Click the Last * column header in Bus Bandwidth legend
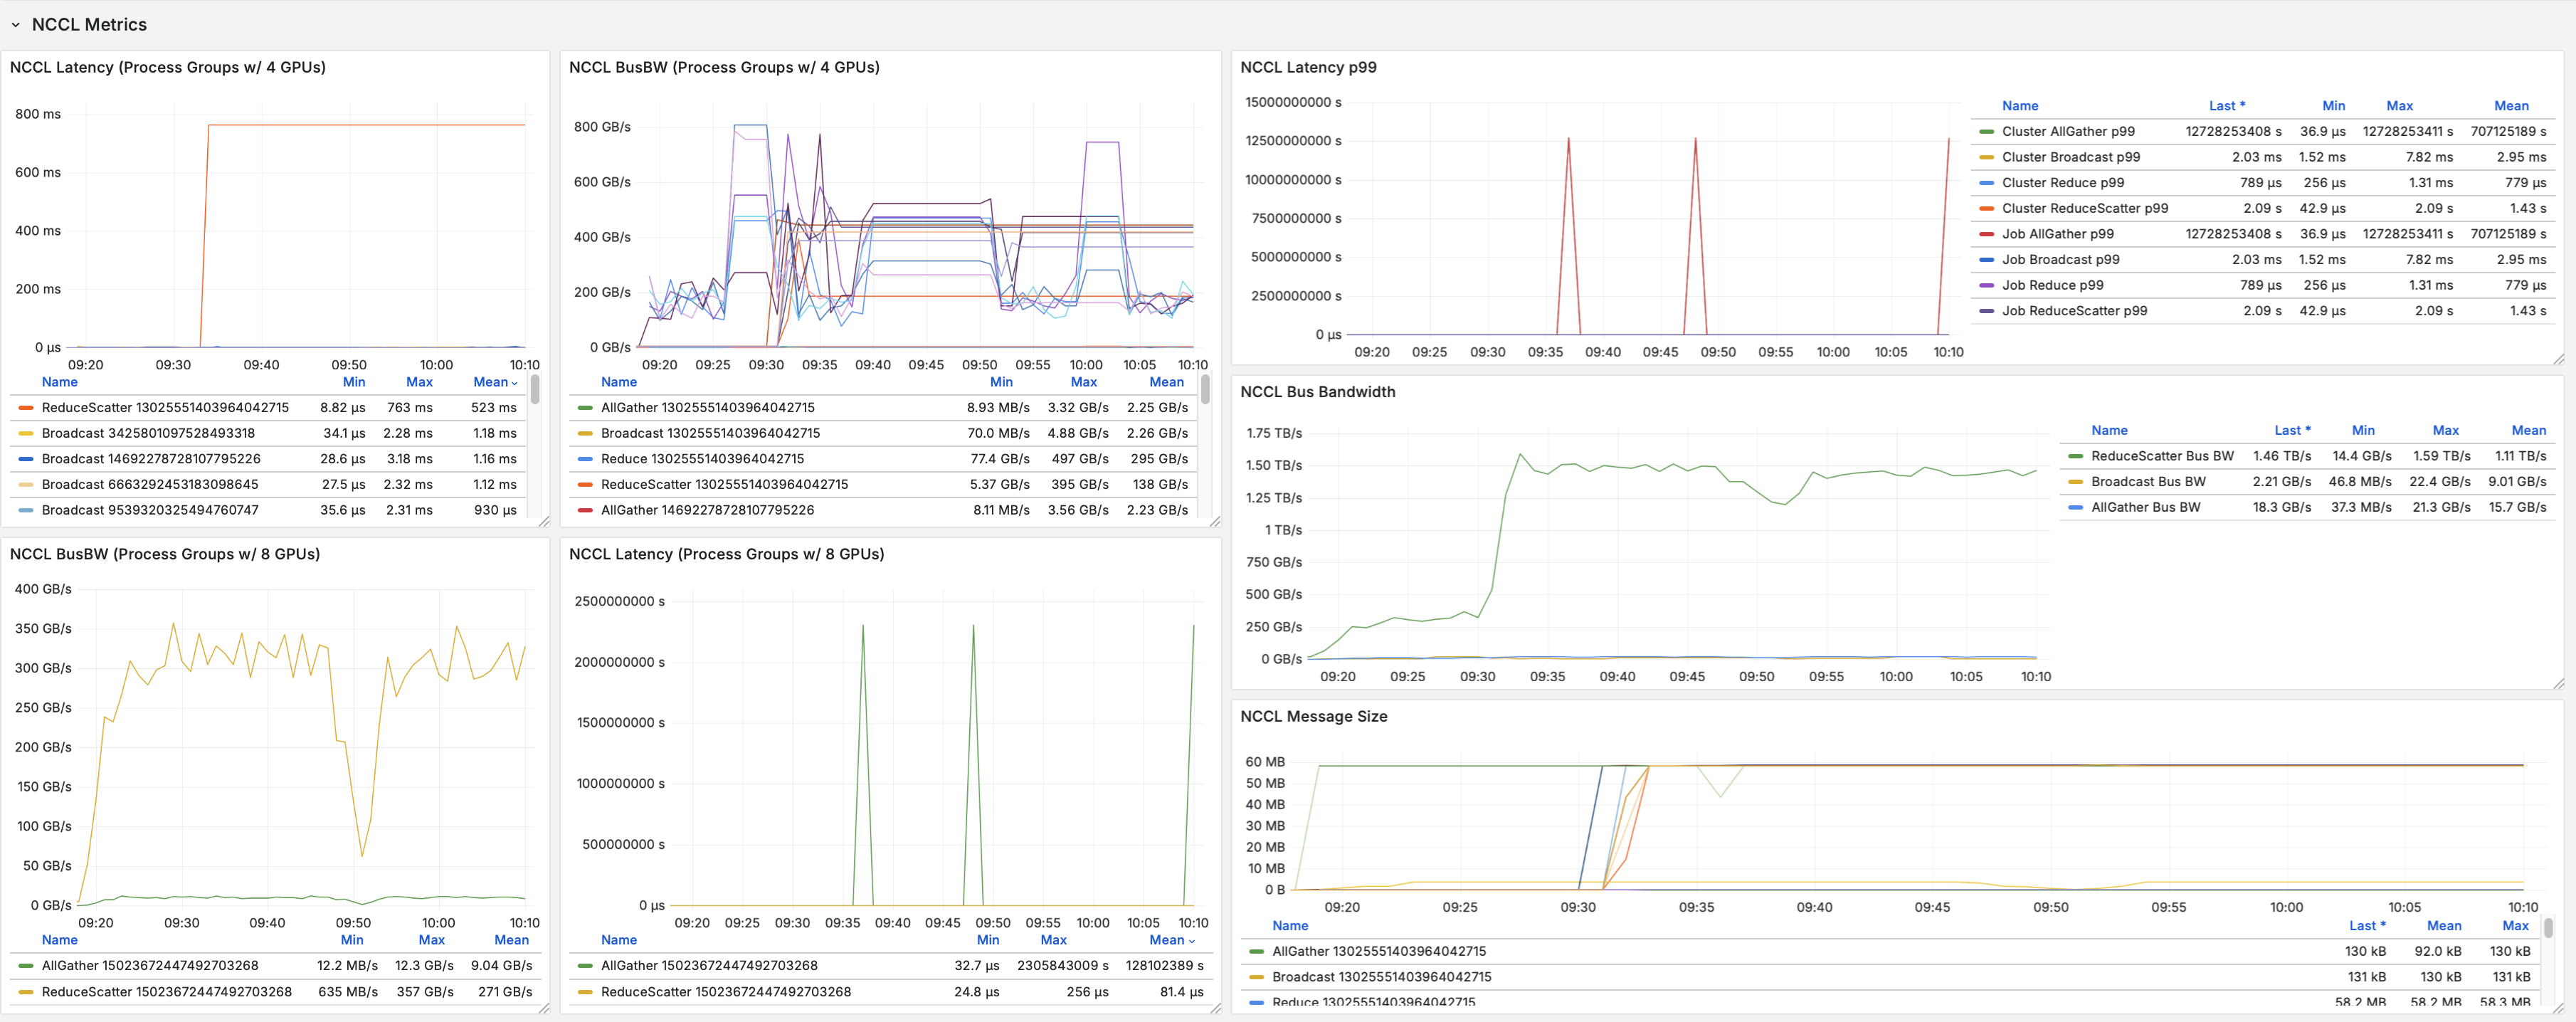2576x1022 pixels. tap(2292, 430)
